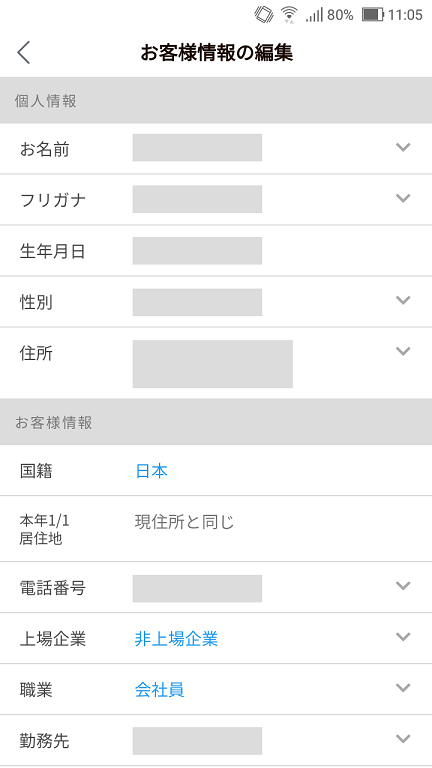The width and height of the screenshot is (432, 768).
Task: Tap the signal strength icon
Action: (314, 15)
